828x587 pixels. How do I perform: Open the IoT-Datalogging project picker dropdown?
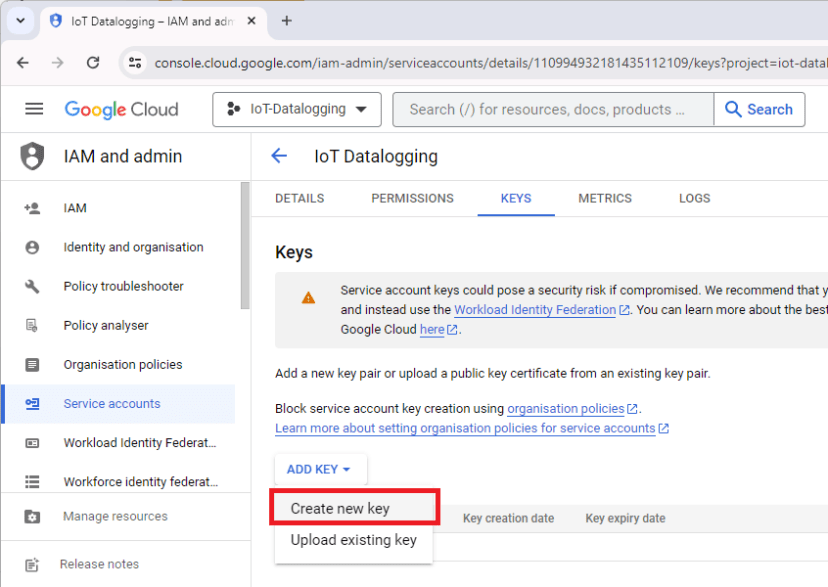[296, 110]
